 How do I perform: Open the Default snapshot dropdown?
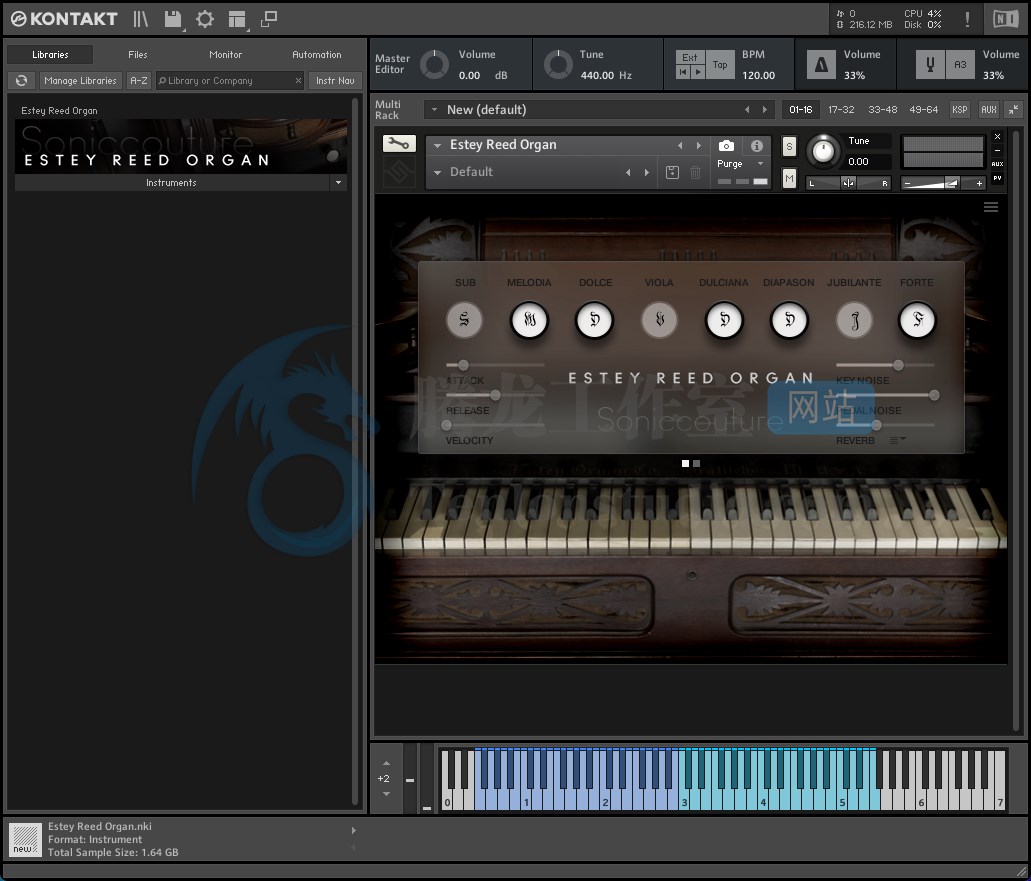[x=437, y=172]
